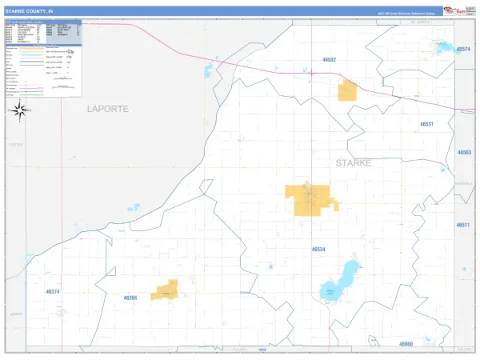Click the faint "PORTER" county label
The height and width of the screenshot is (360, 480).
pos(16,145)
